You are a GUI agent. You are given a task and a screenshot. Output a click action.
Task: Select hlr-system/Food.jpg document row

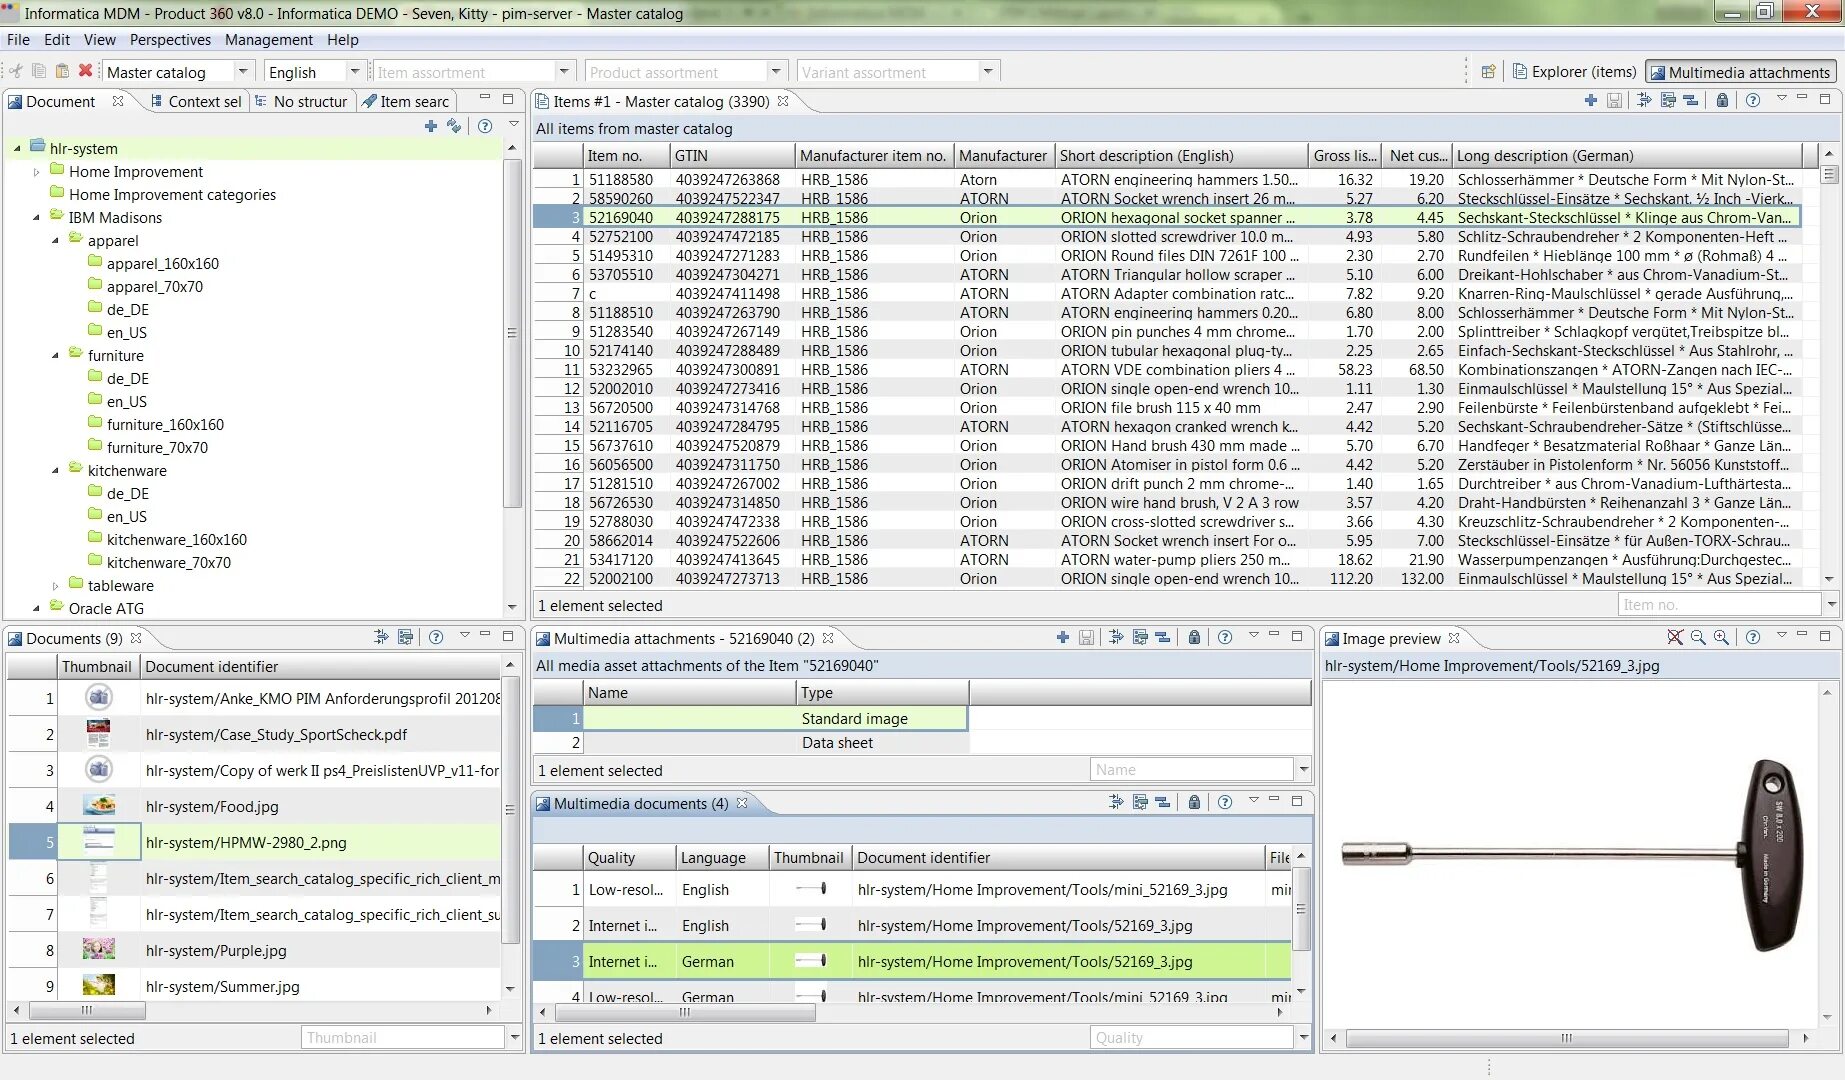[255, 807]
